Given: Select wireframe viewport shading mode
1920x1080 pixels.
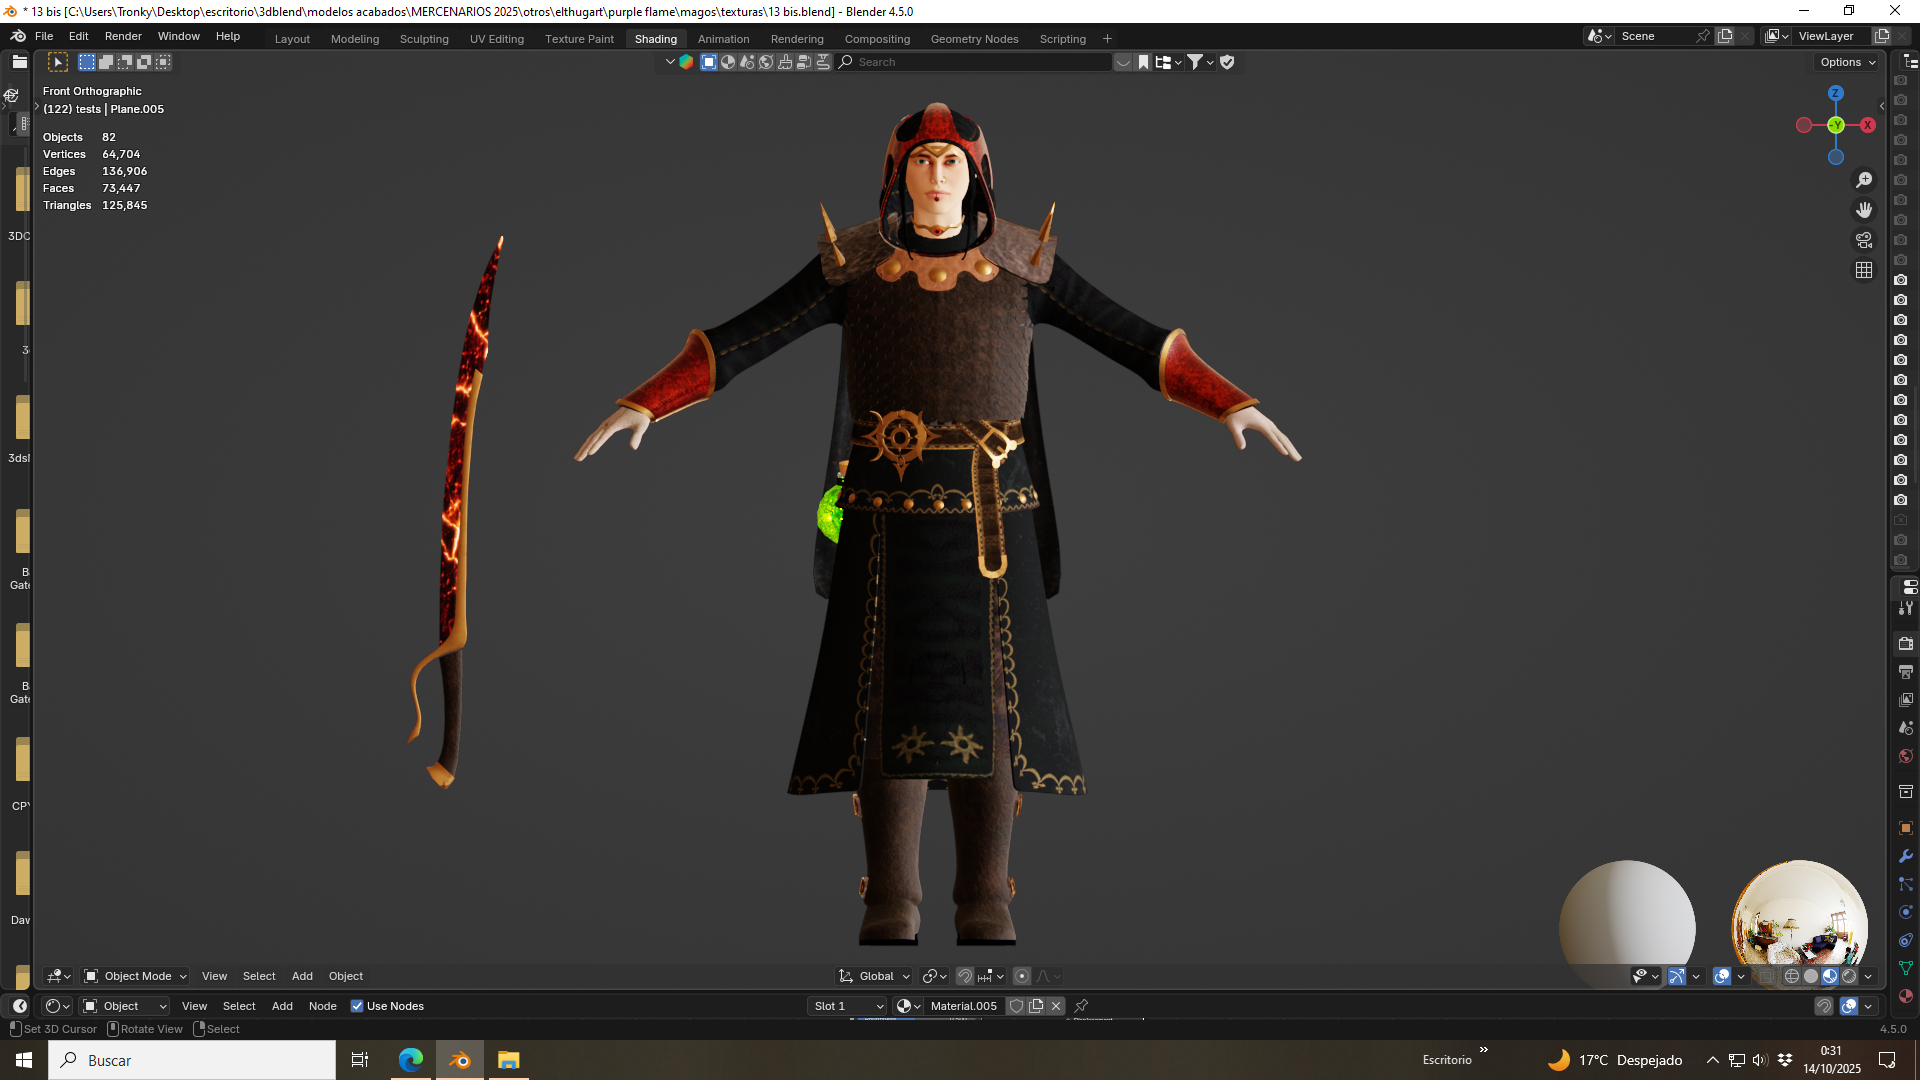Looking at the screenshot, I should click(1792, 976).
